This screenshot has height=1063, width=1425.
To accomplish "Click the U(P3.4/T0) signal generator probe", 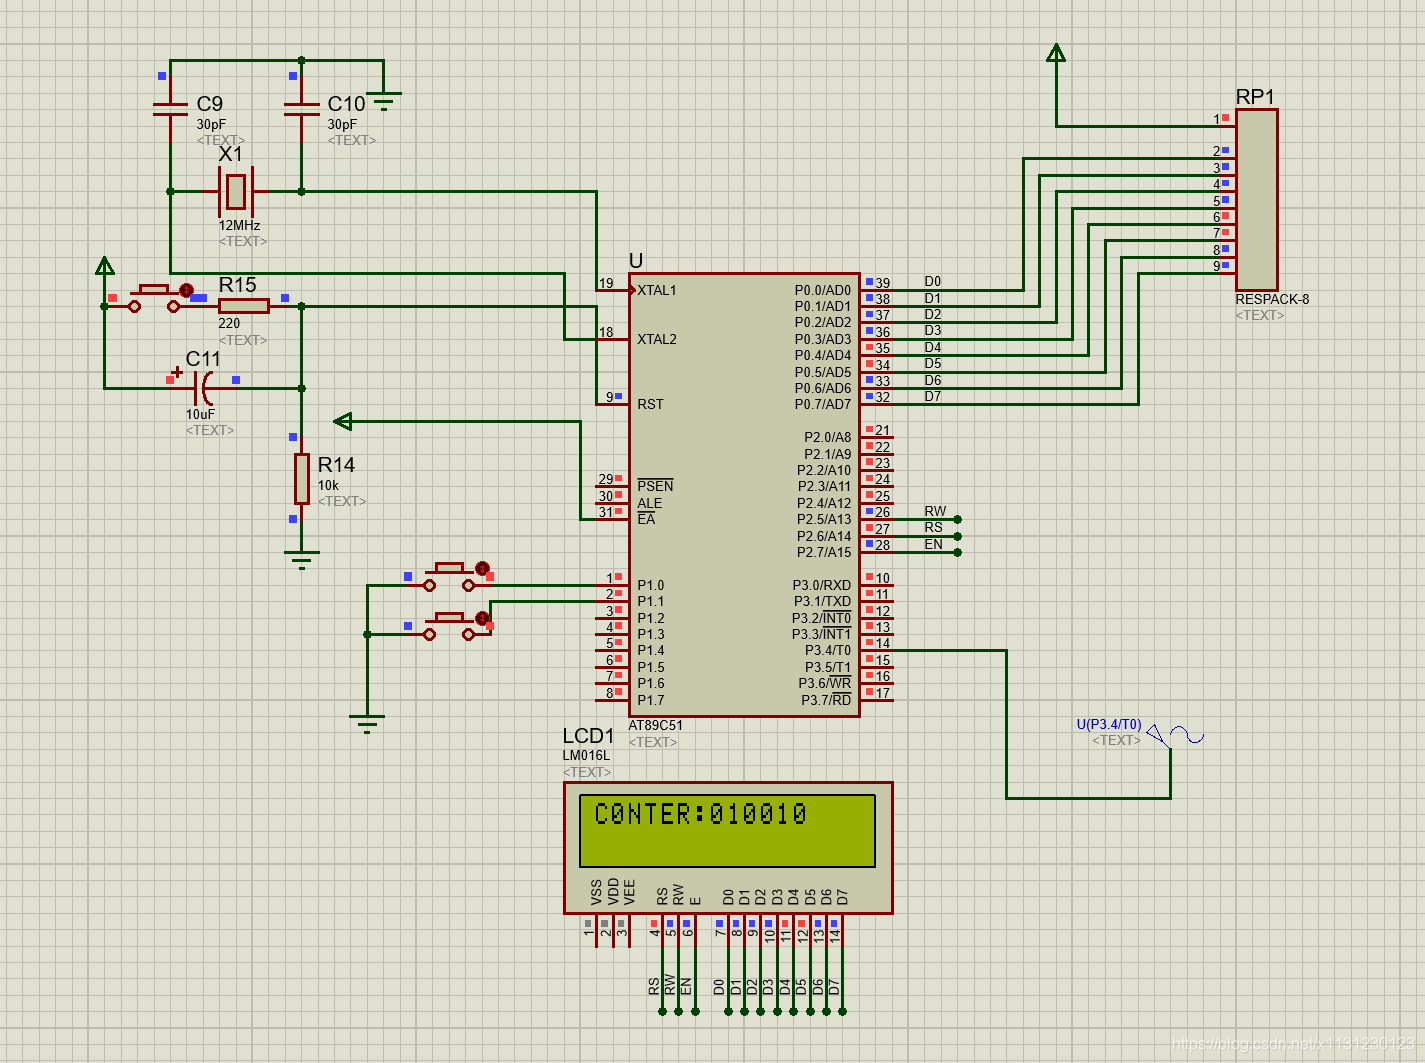I will point(1175,737).
